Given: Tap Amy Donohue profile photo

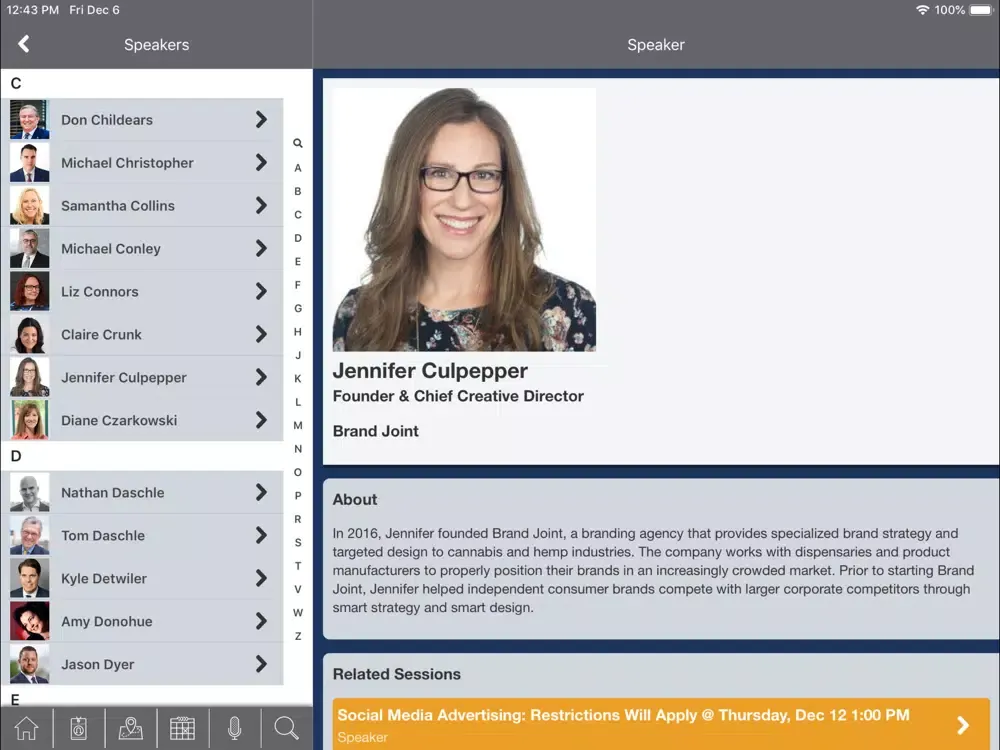Looking at the screenshot, I should pos(29,621).
